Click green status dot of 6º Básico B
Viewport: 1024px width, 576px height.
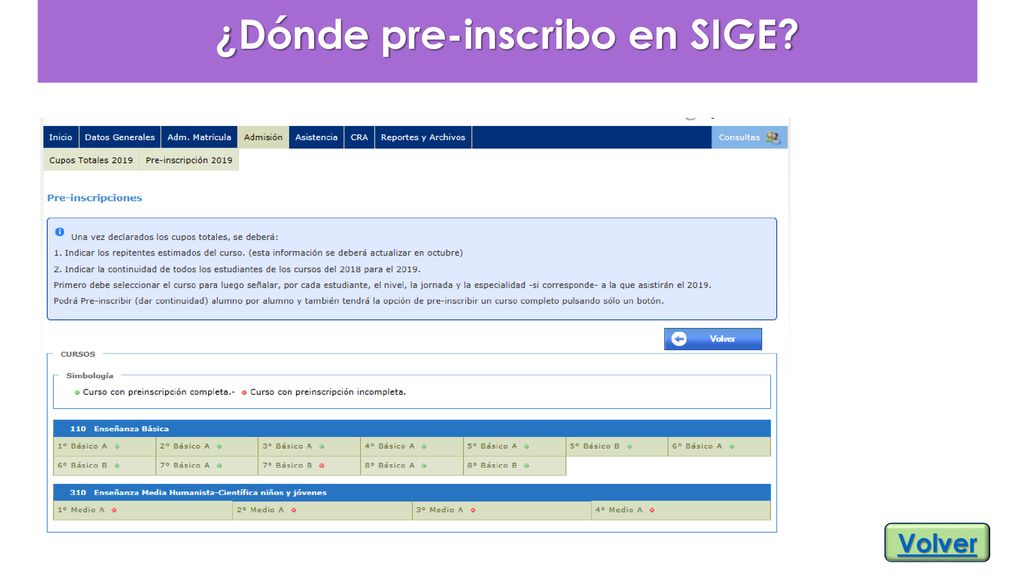click(x=117, y=466)
